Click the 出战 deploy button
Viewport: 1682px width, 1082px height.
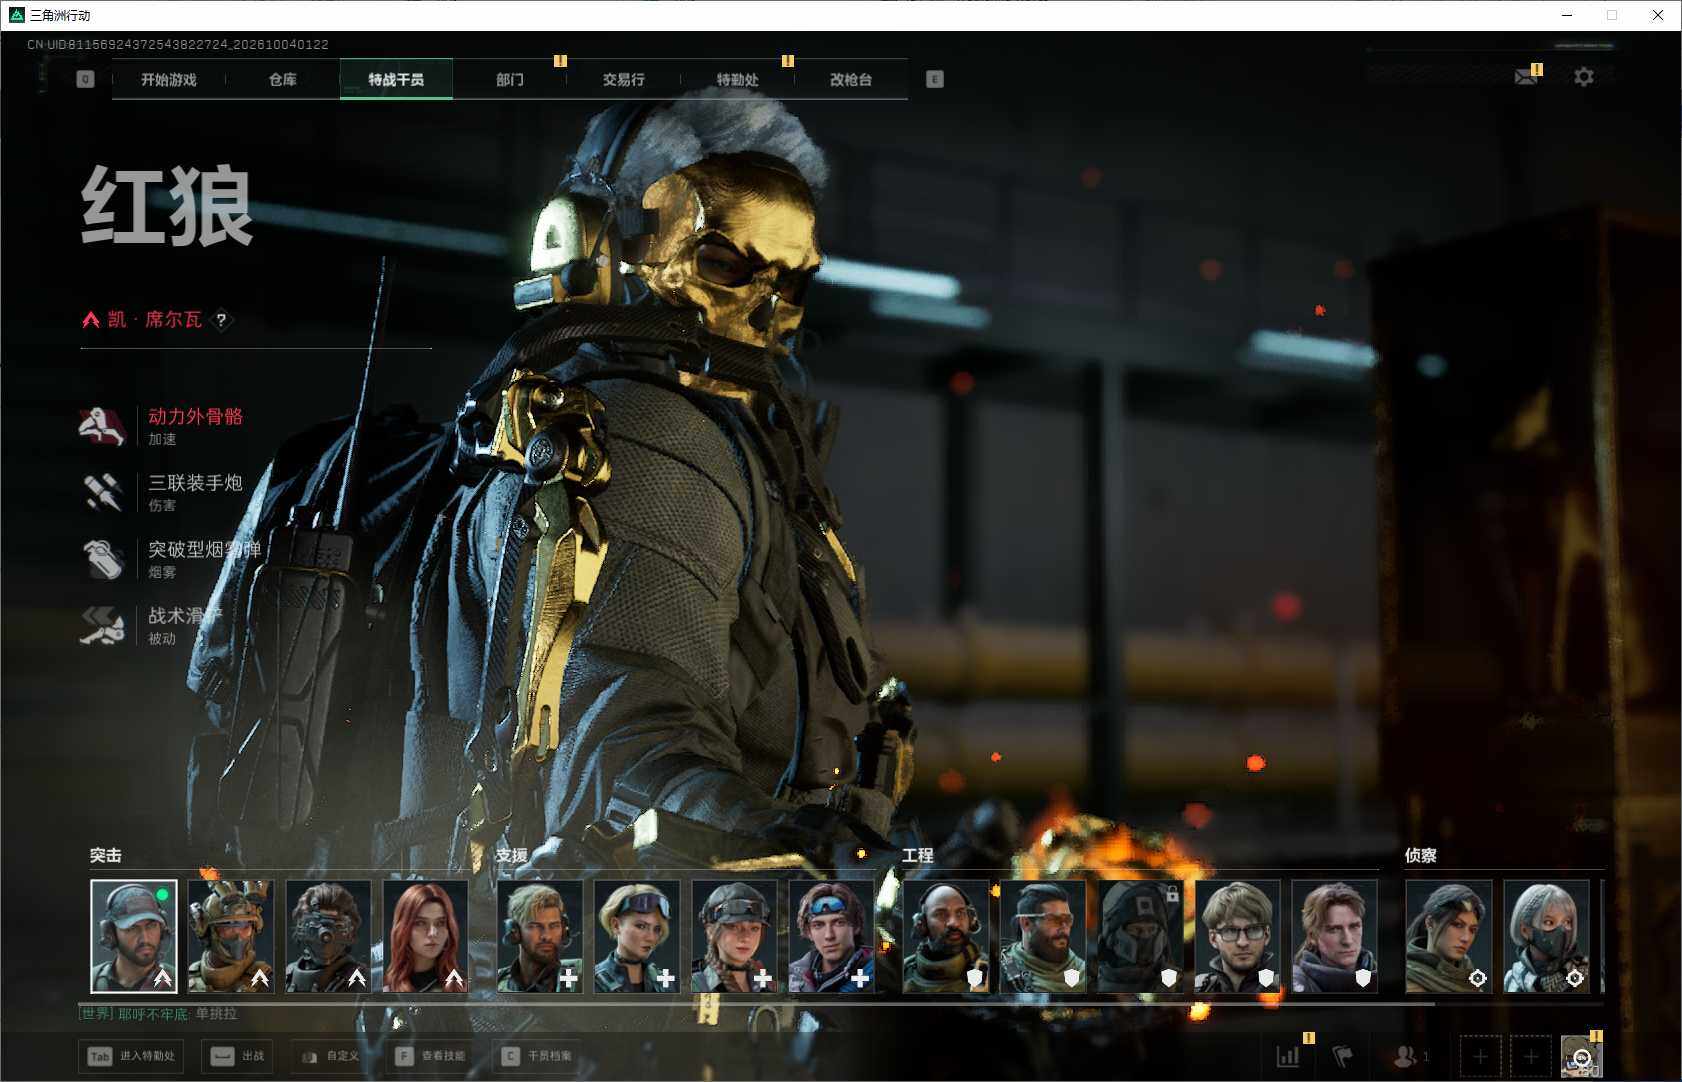239,1056
